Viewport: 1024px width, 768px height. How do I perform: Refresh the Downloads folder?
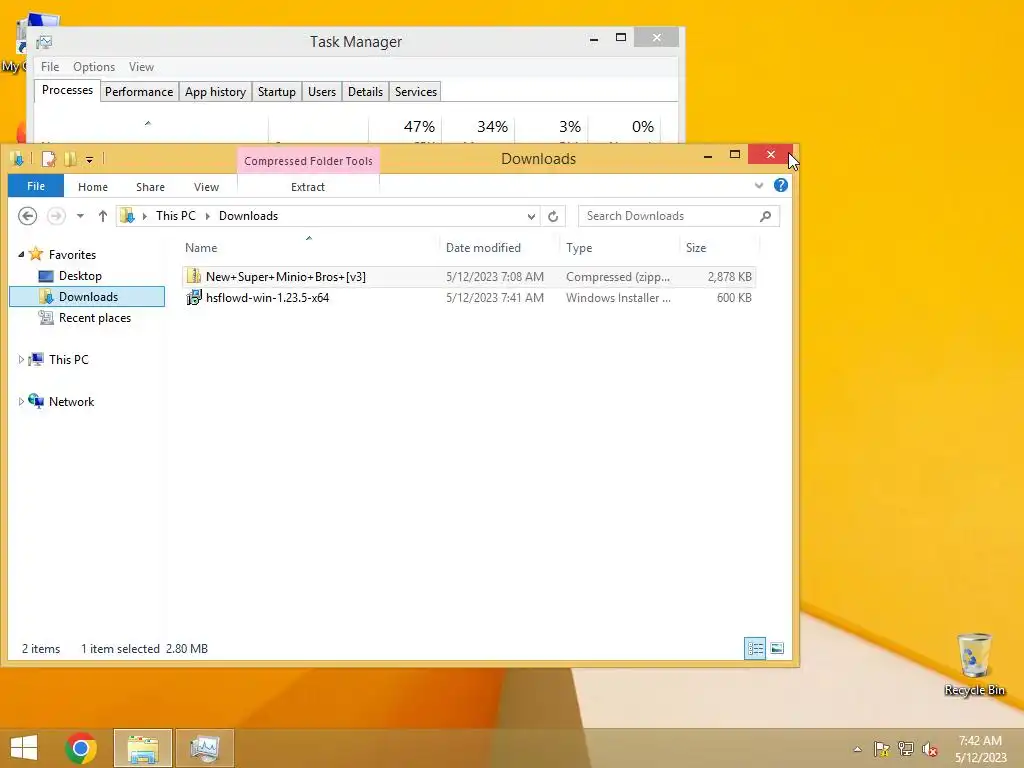pos(553,216)
